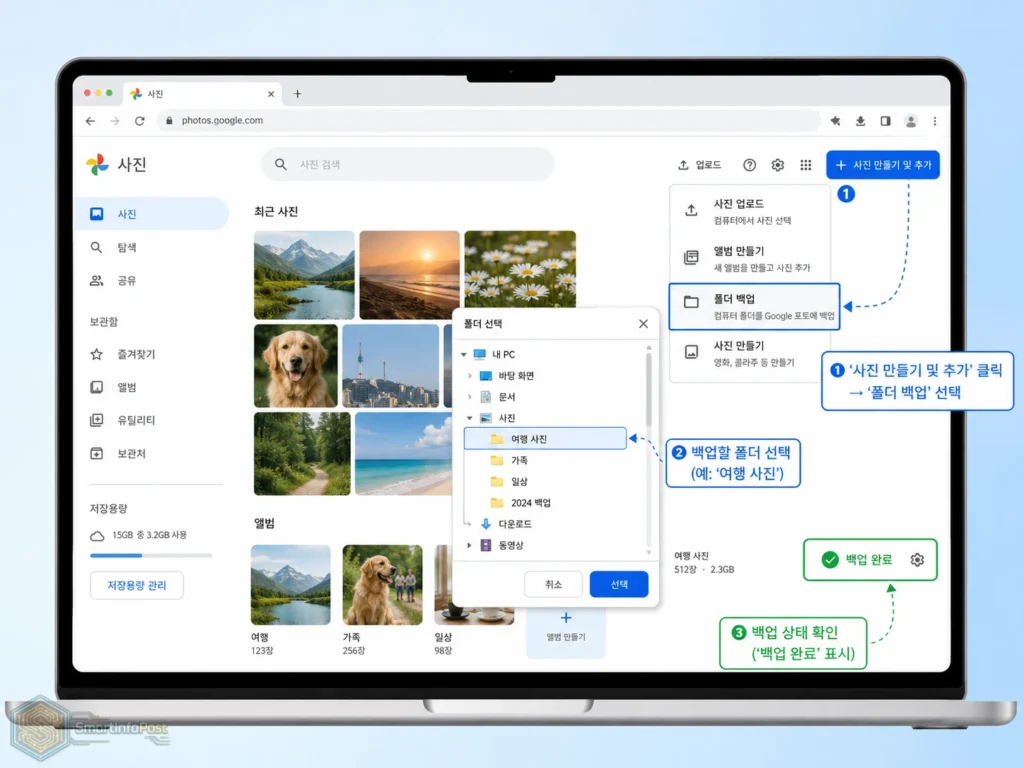Open the settings gear in header
Screen dimensions: 1024x768
[x=777, y=165]
